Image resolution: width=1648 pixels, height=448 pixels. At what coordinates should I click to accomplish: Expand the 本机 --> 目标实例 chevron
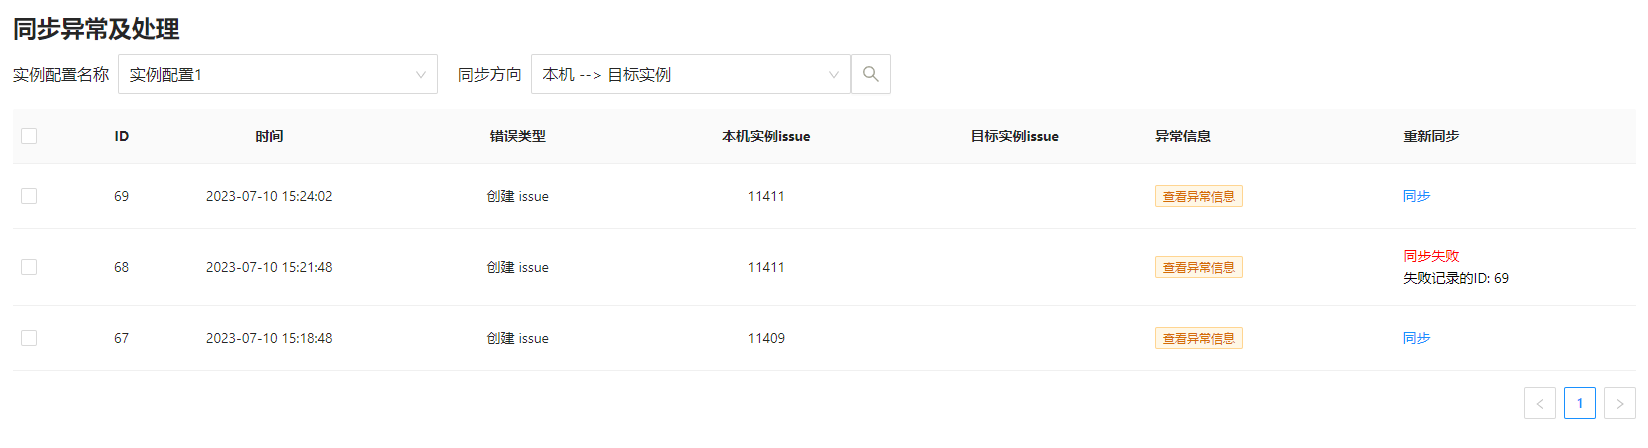point(833,75)
